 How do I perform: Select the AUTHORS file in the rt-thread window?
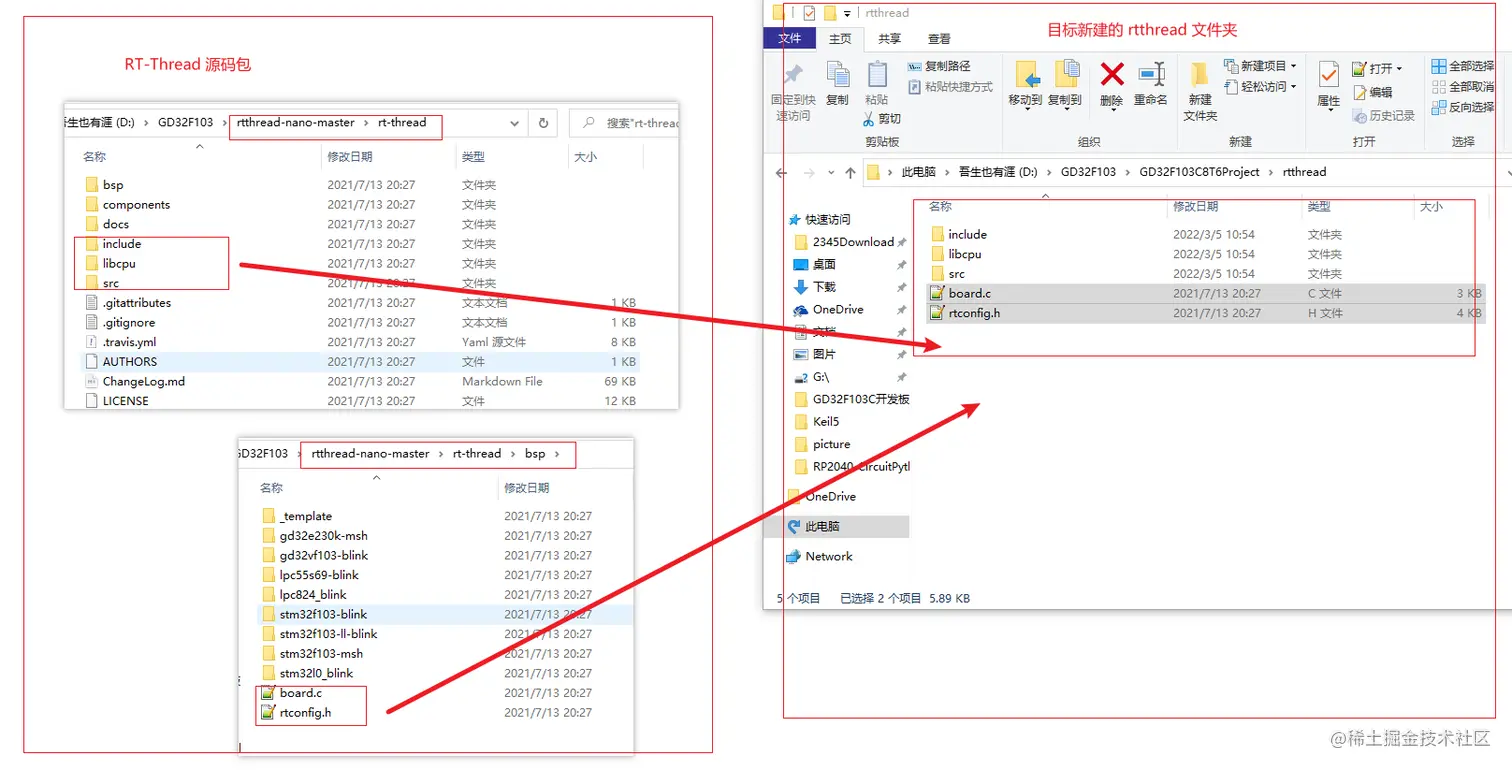(359, 361)
